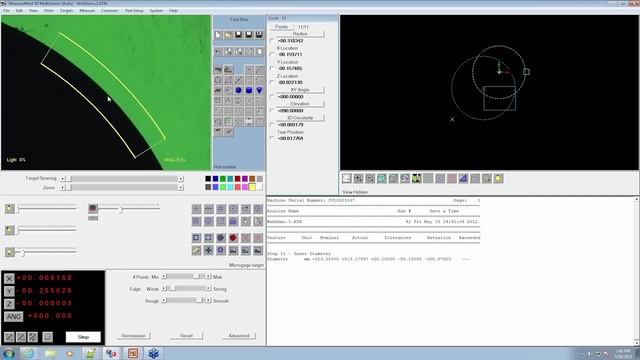This screenshot has height=360, width=640.
Task: Click the Stop button
Action: click(83, 337)
